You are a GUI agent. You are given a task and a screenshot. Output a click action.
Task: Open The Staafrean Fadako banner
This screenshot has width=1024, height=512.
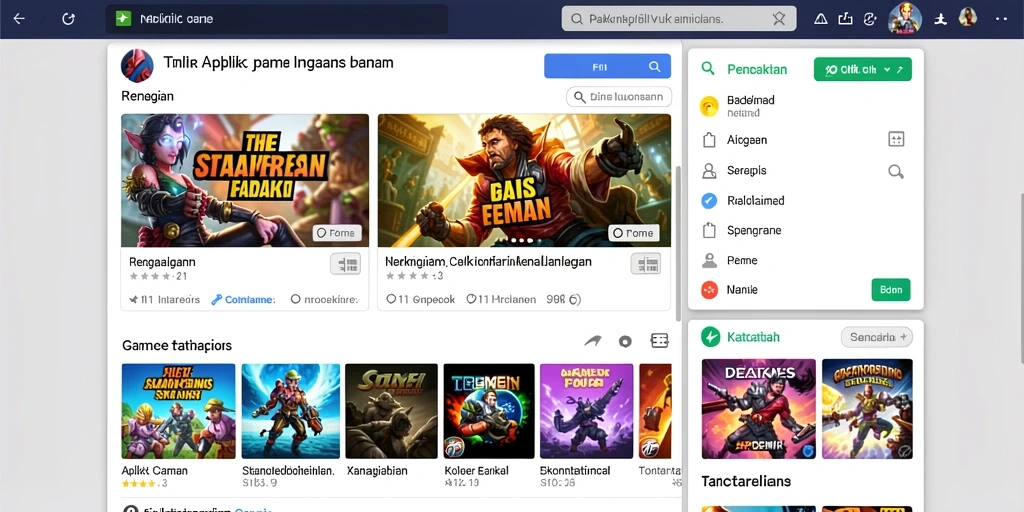pyautogui.click(x=245, y=180)
